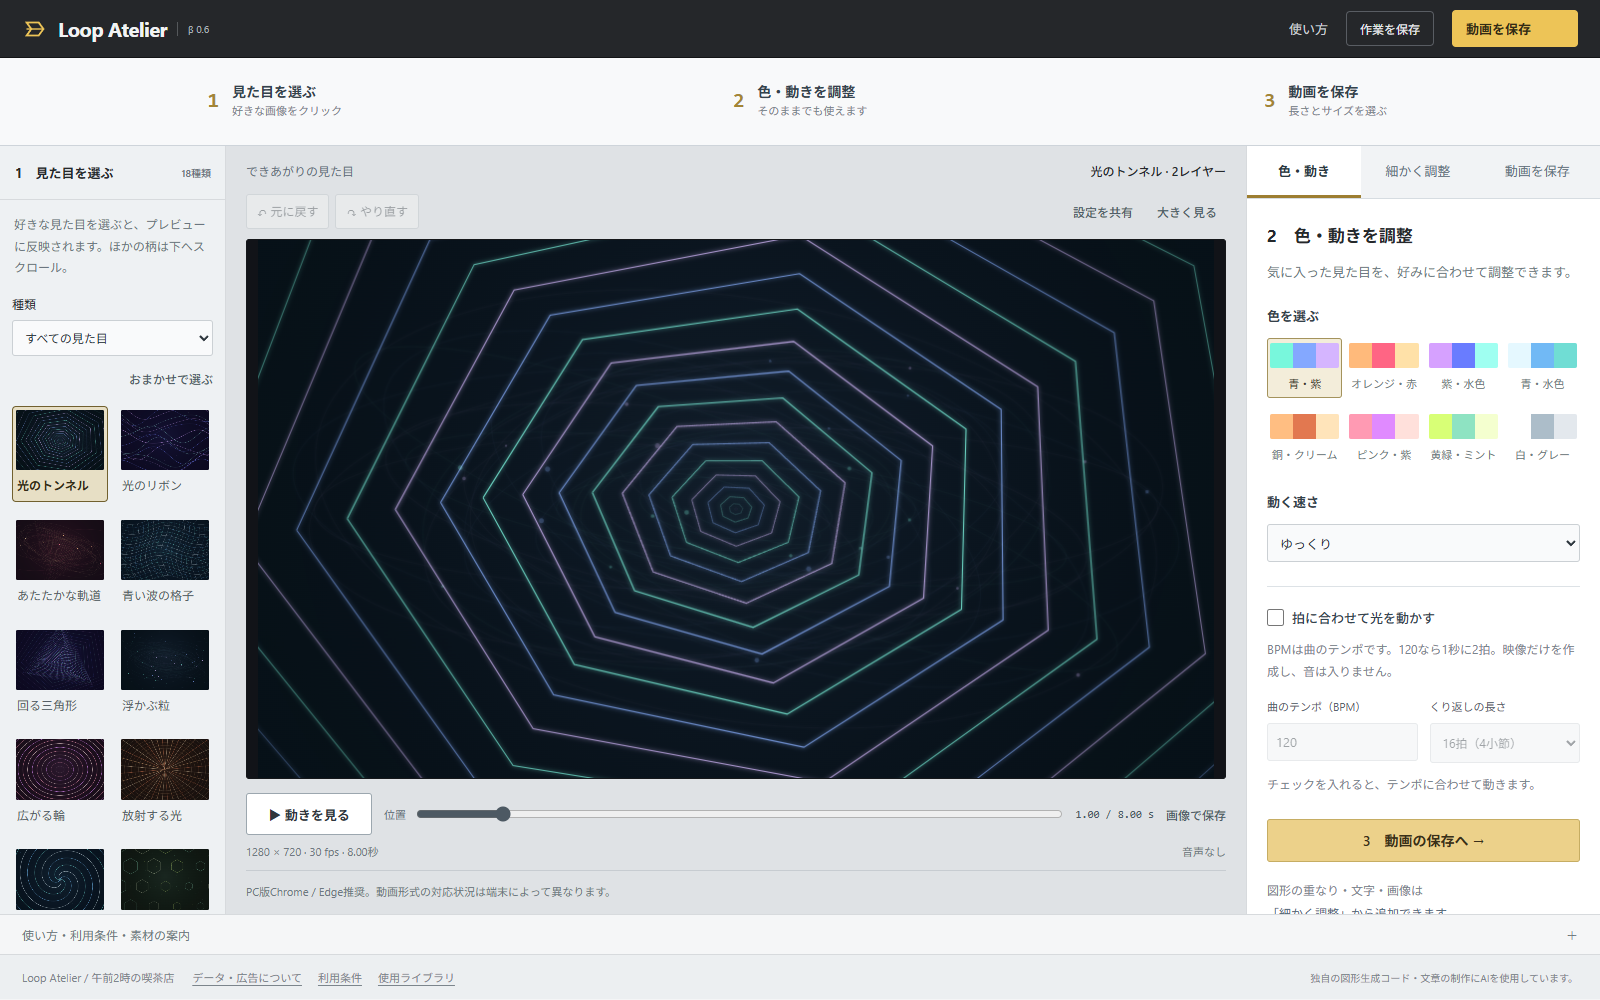Click the 位置 timeline slider

pyautogui.click(x=739, y=814)
